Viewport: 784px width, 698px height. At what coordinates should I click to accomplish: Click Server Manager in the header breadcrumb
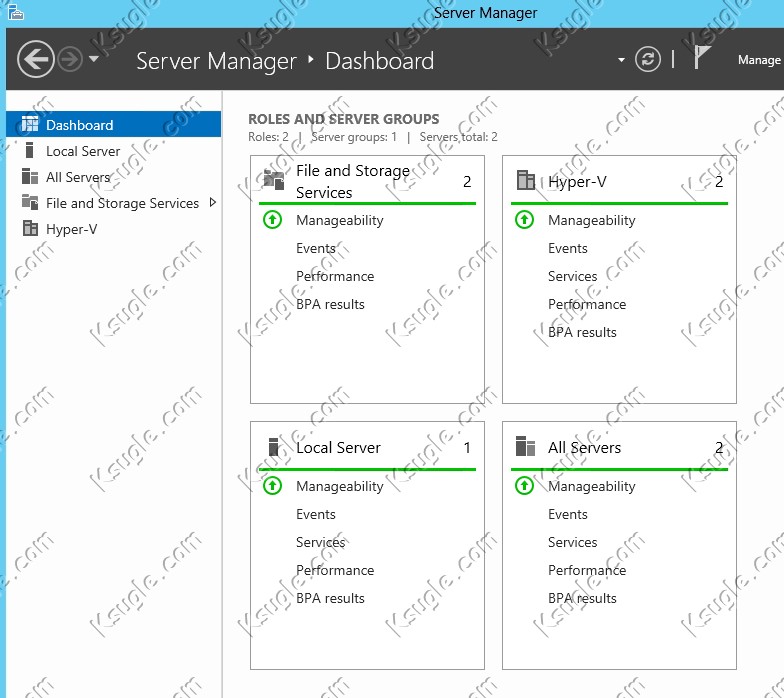pos(216,61)
